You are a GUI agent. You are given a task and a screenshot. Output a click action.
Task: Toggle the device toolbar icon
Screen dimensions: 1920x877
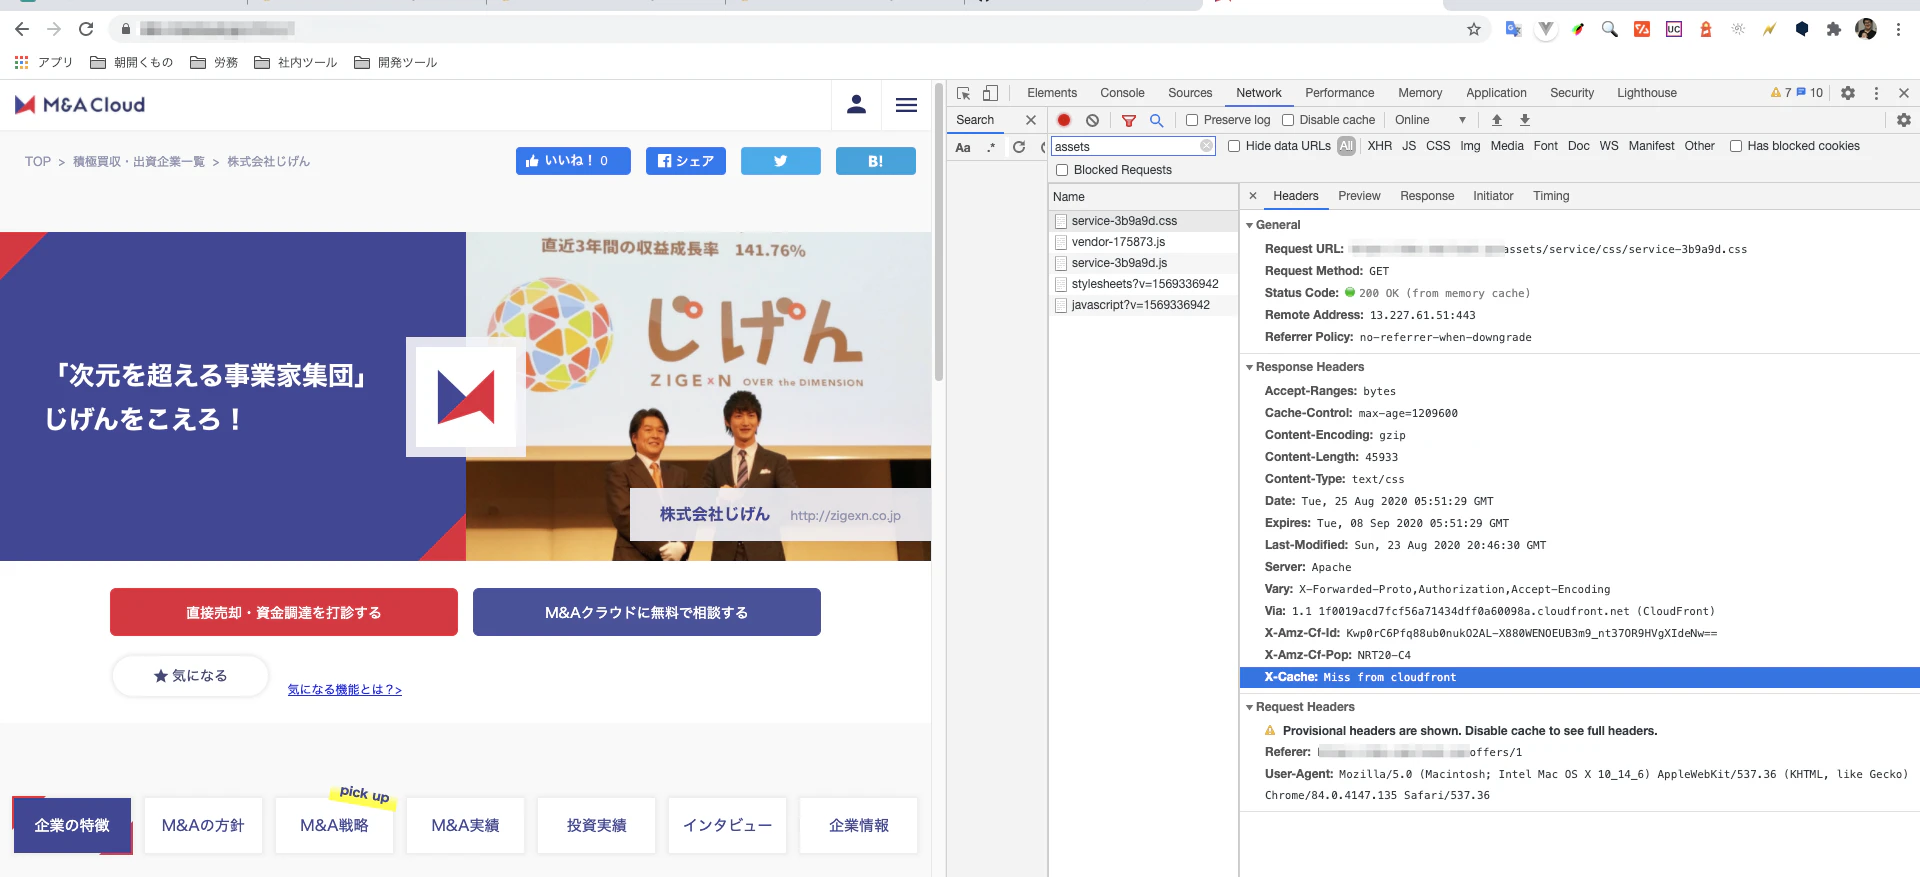coord(990,93)
